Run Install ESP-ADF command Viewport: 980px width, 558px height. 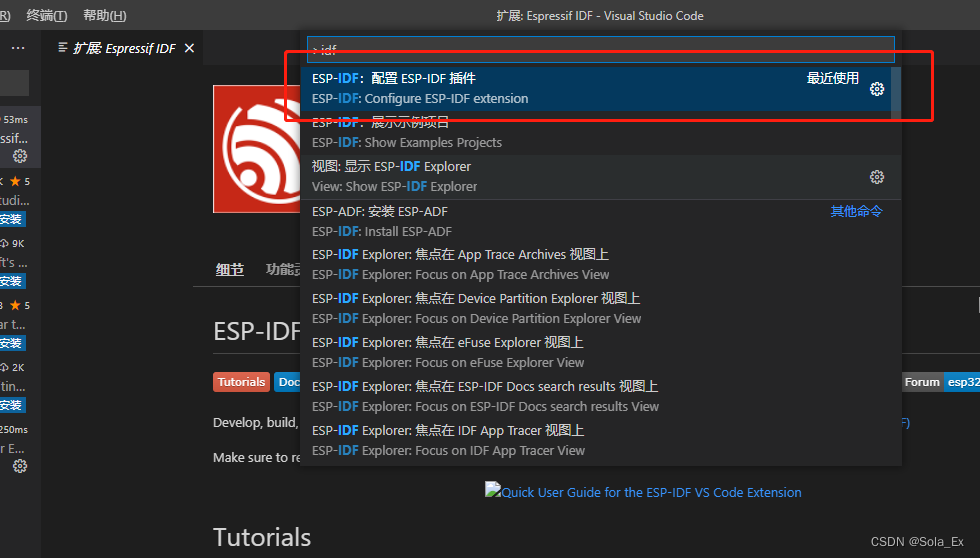click(x=601, y=221)
